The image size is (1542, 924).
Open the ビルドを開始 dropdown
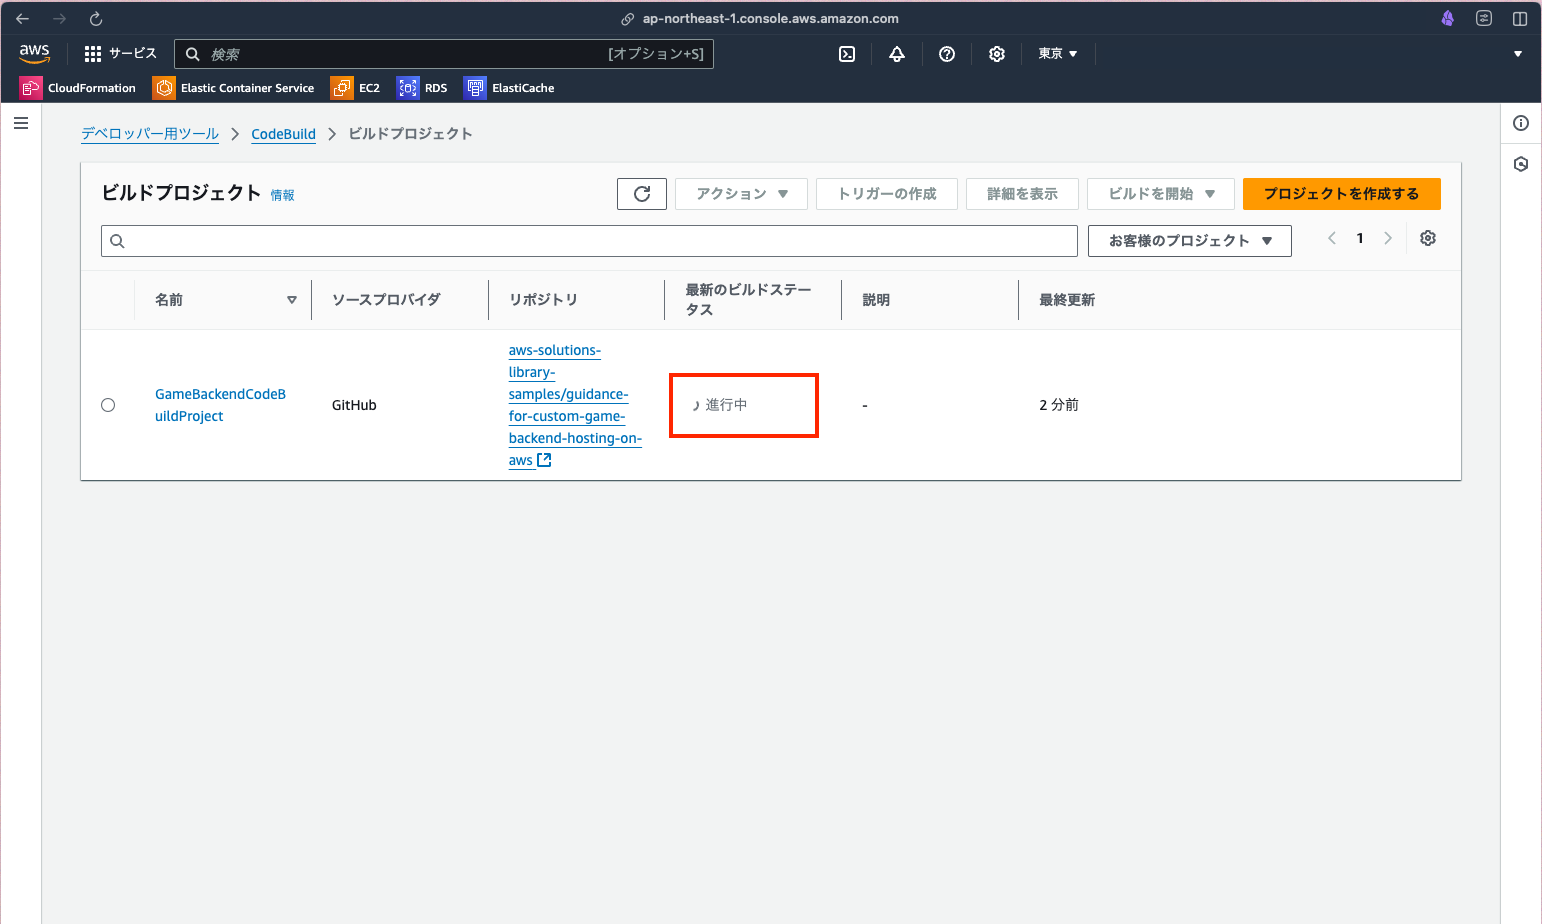pos(1161,194)
